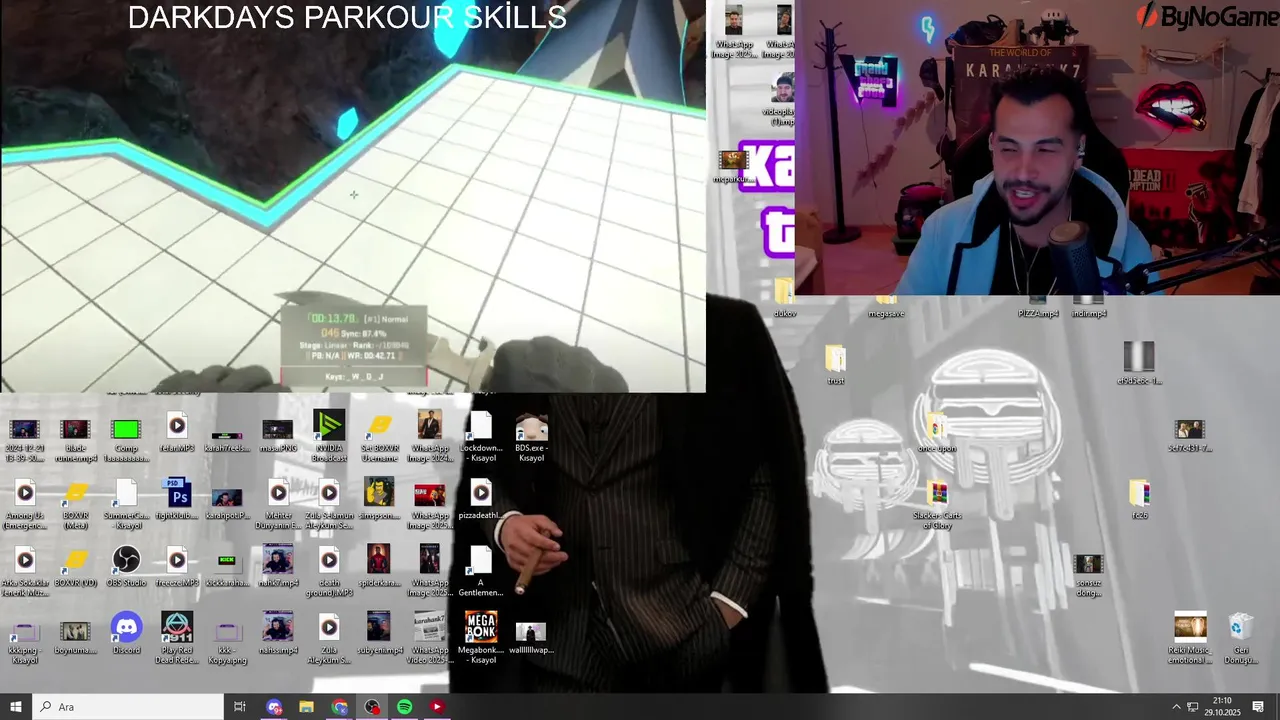Open the red play app on taskbar
The height and width of the screenshot is (720, 1280).
pos(437,707)
